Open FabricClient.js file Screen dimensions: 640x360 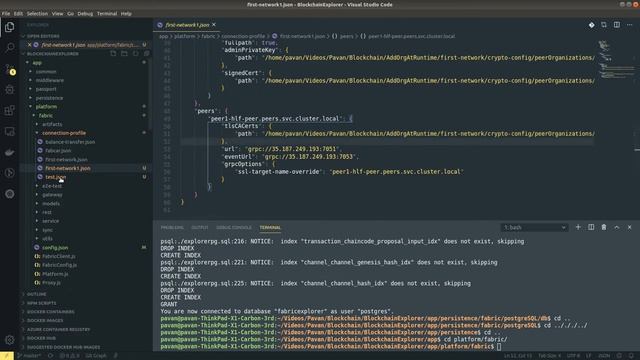pos(59,256)
